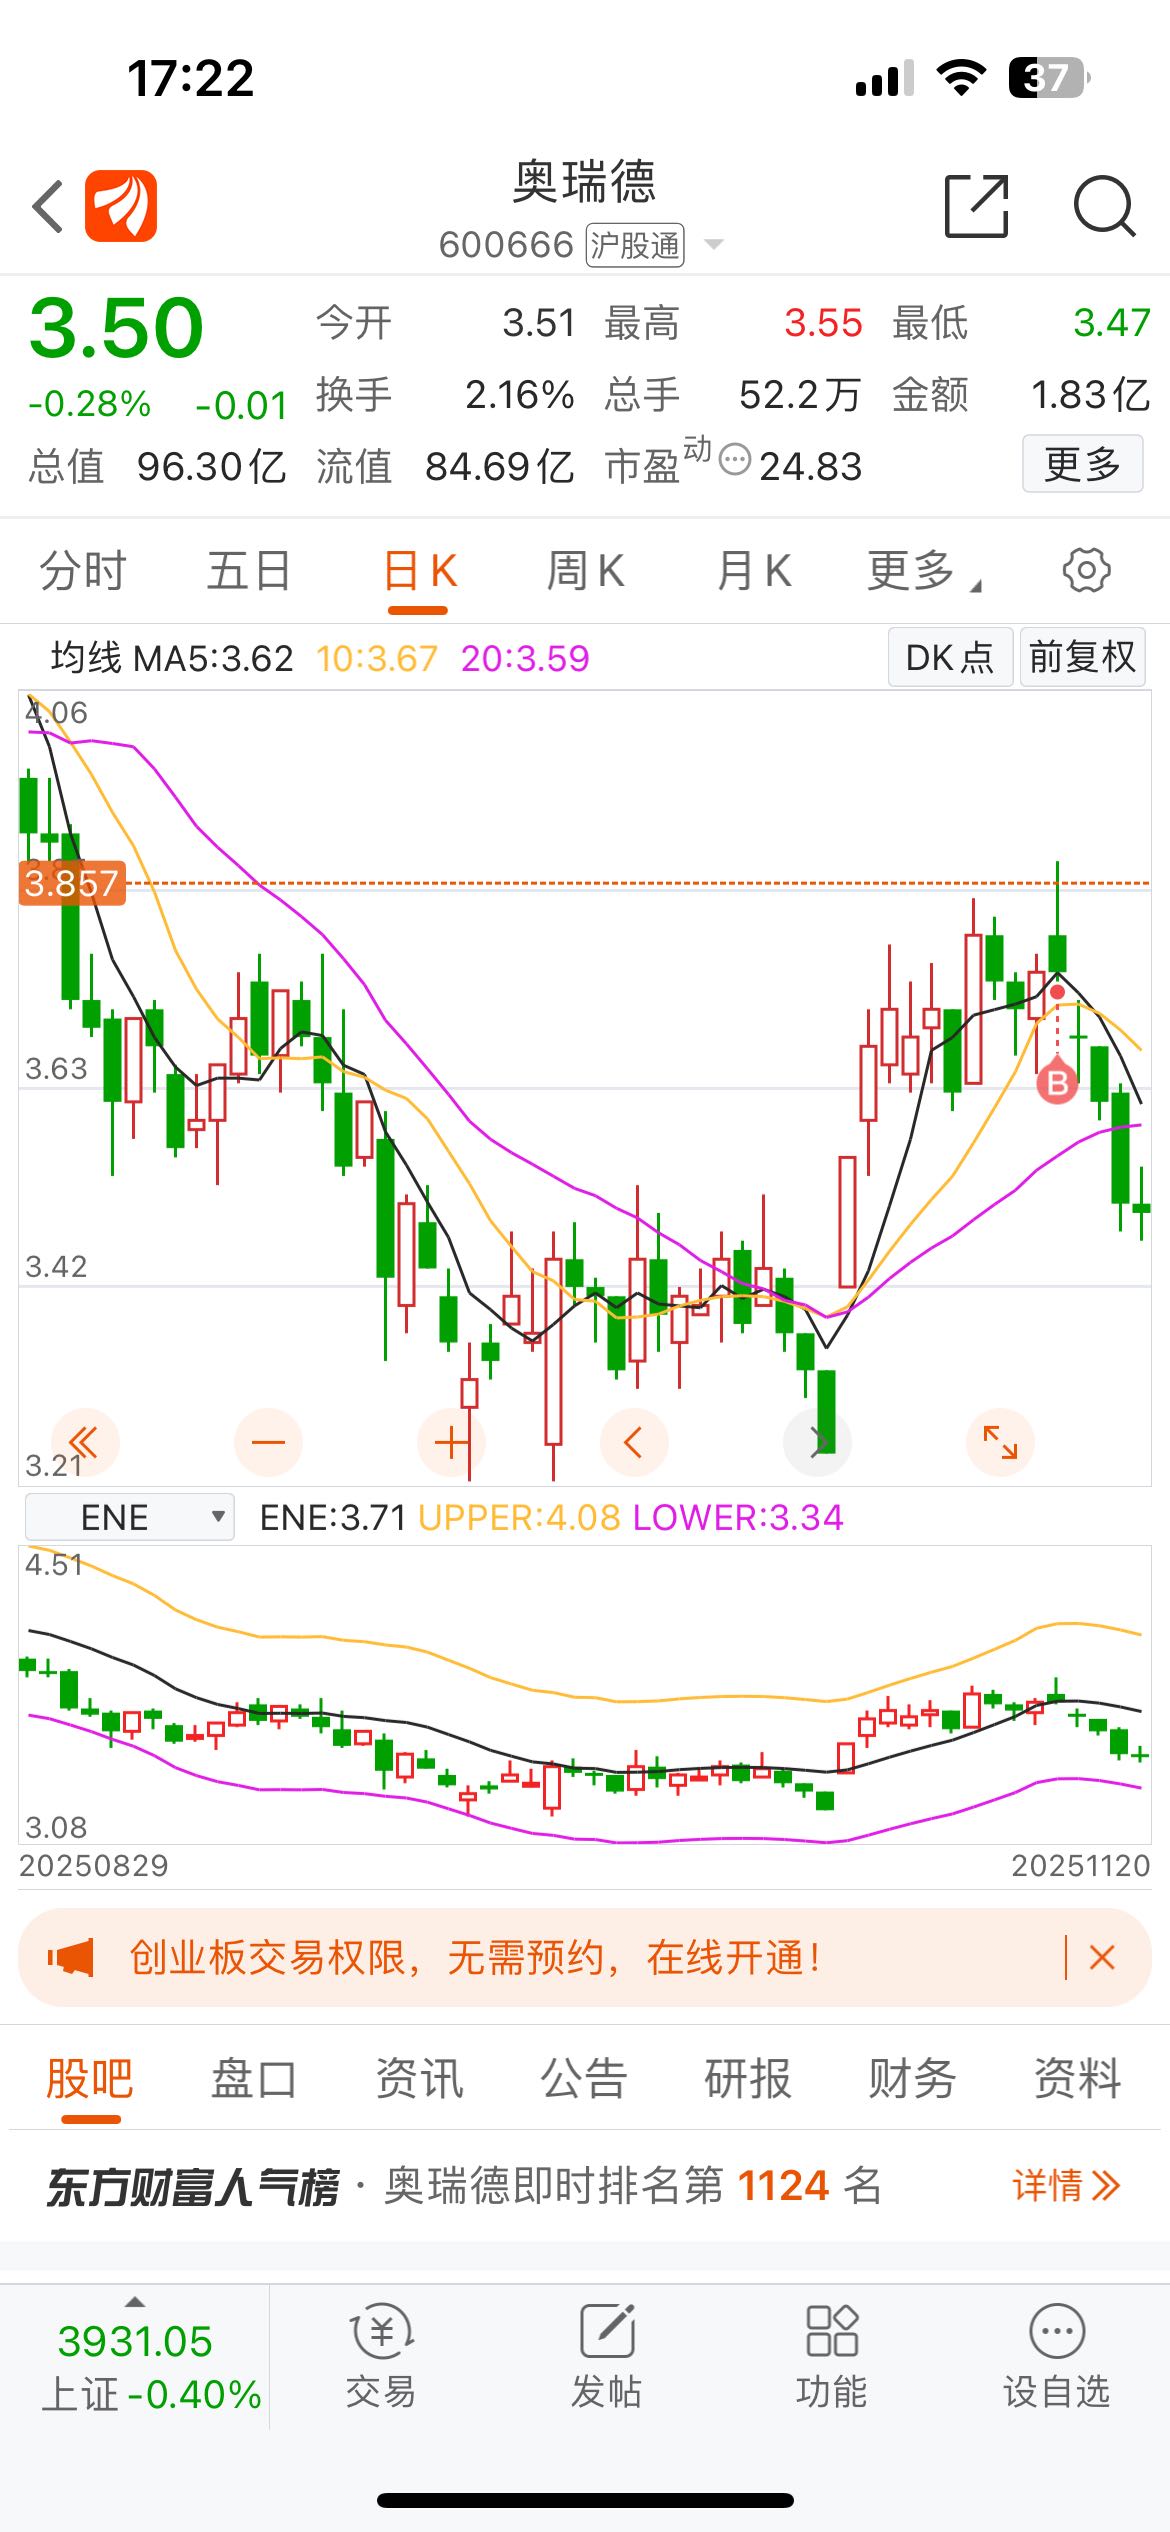Image resolution: width=1170 pixels, height=2532 pixels.
Task: Tap the megaphone announcement icon
Action: [x=71, y=1957]
